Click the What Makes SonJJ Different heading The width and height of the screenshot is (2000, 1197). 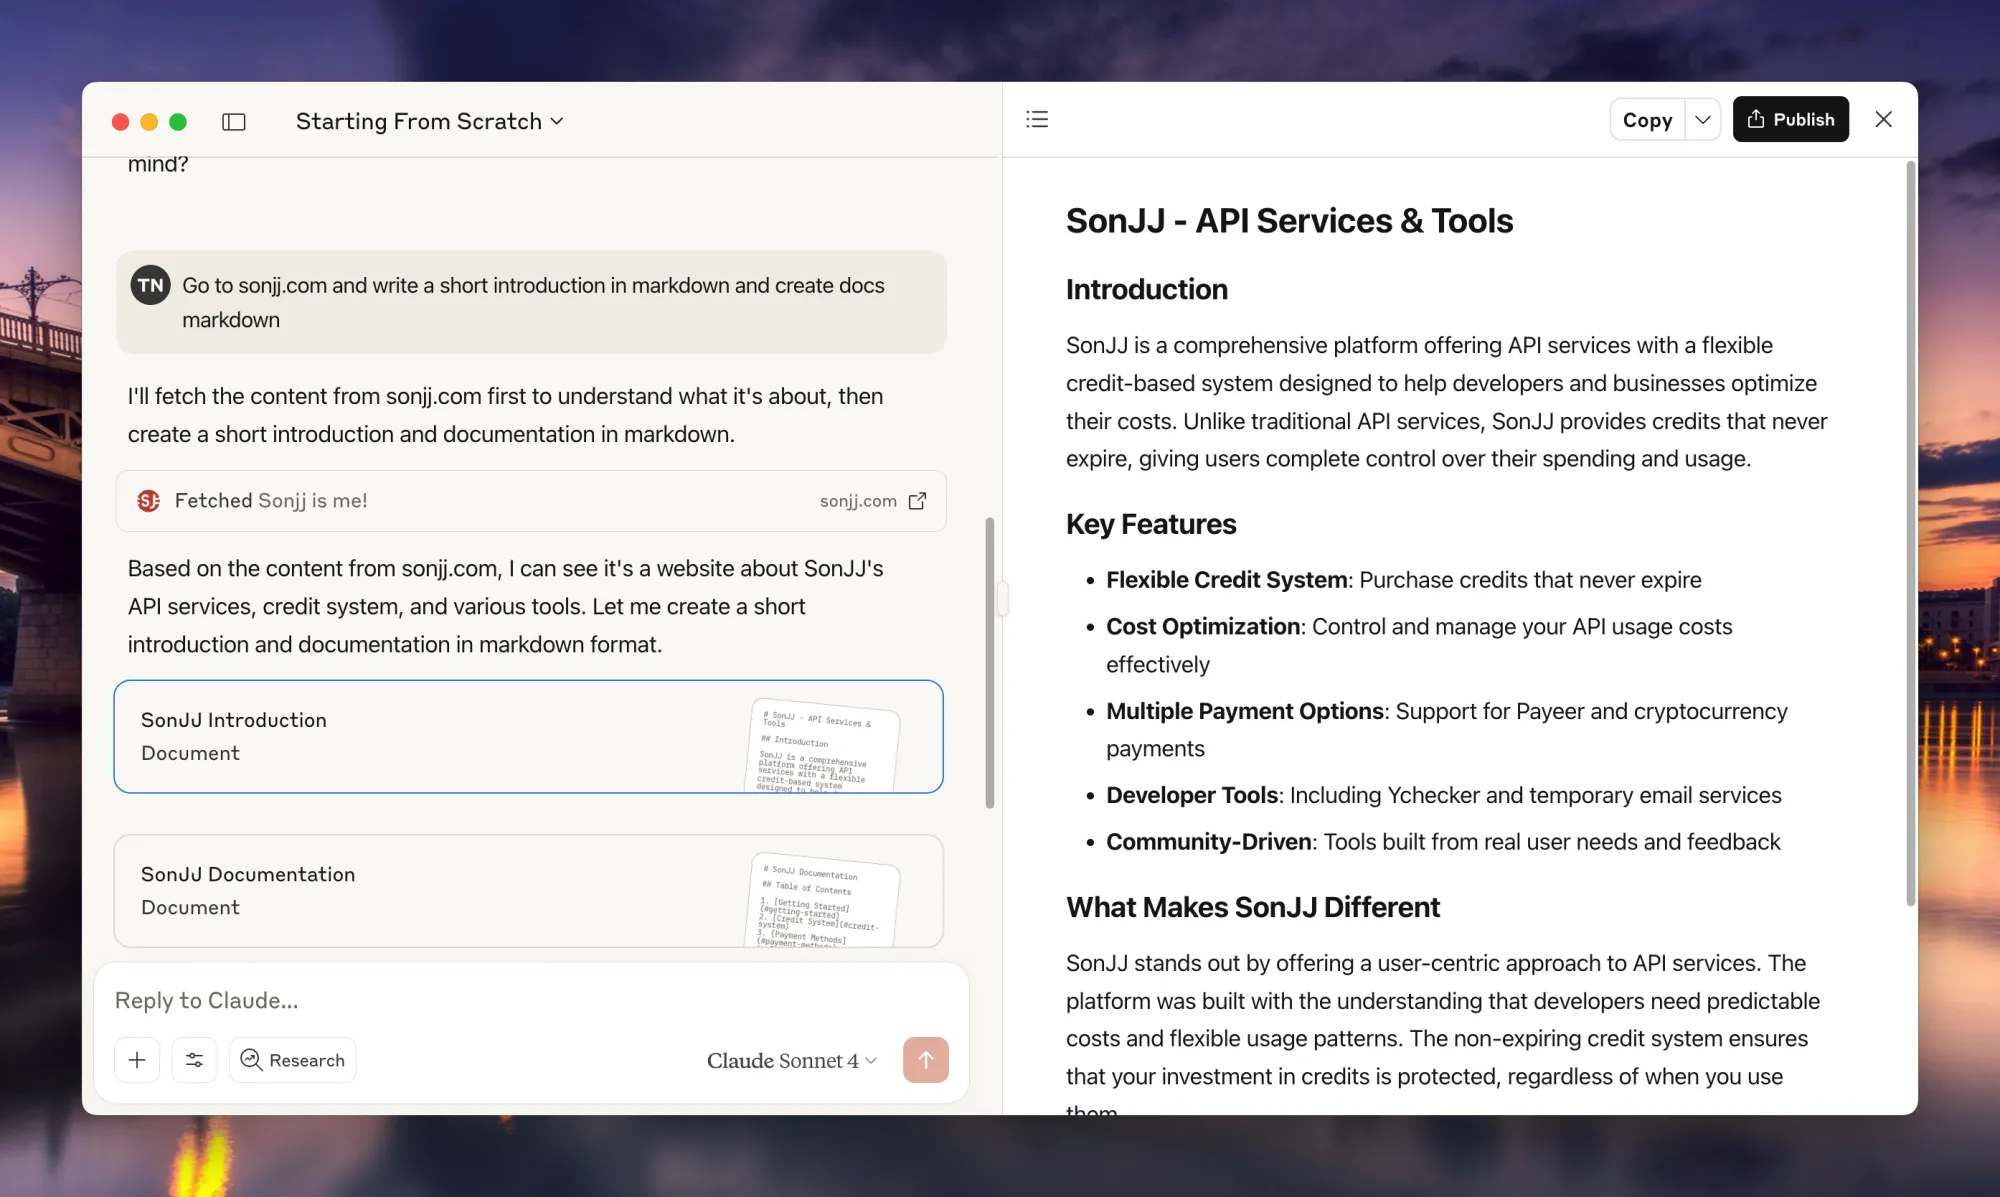click(x=1252, y=907)
